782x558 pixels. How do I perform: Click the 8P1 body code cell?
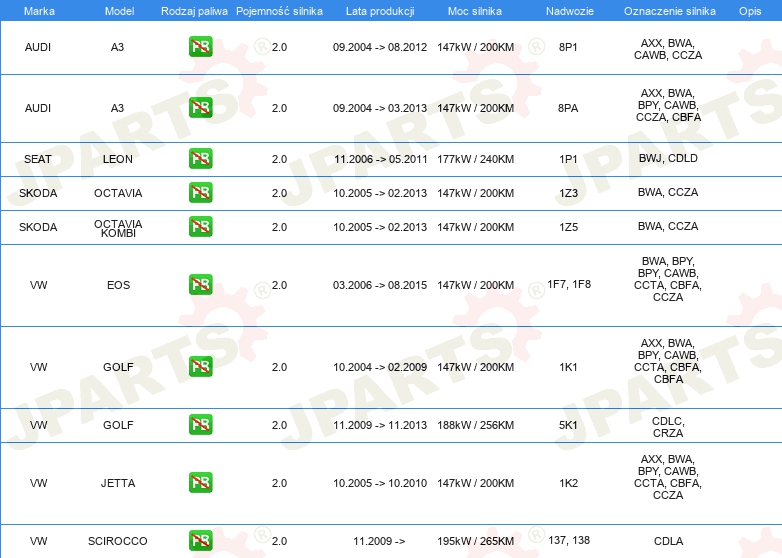click(x=568, y=47)
